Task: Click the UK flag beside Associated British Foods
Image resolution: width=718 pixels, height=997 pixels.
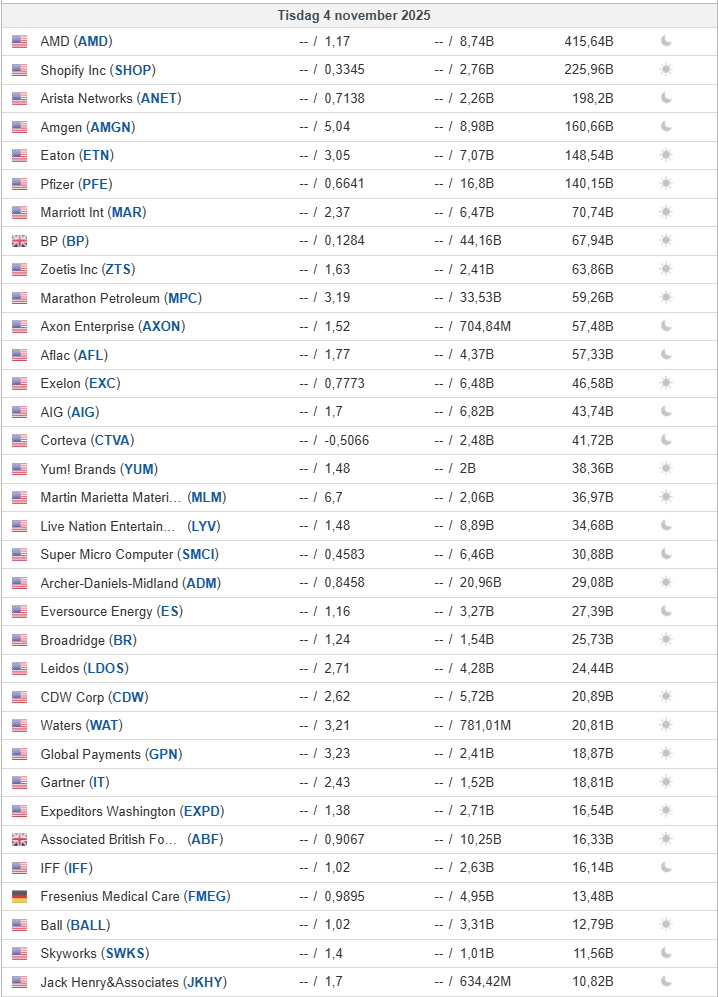Action: point(20,839)
